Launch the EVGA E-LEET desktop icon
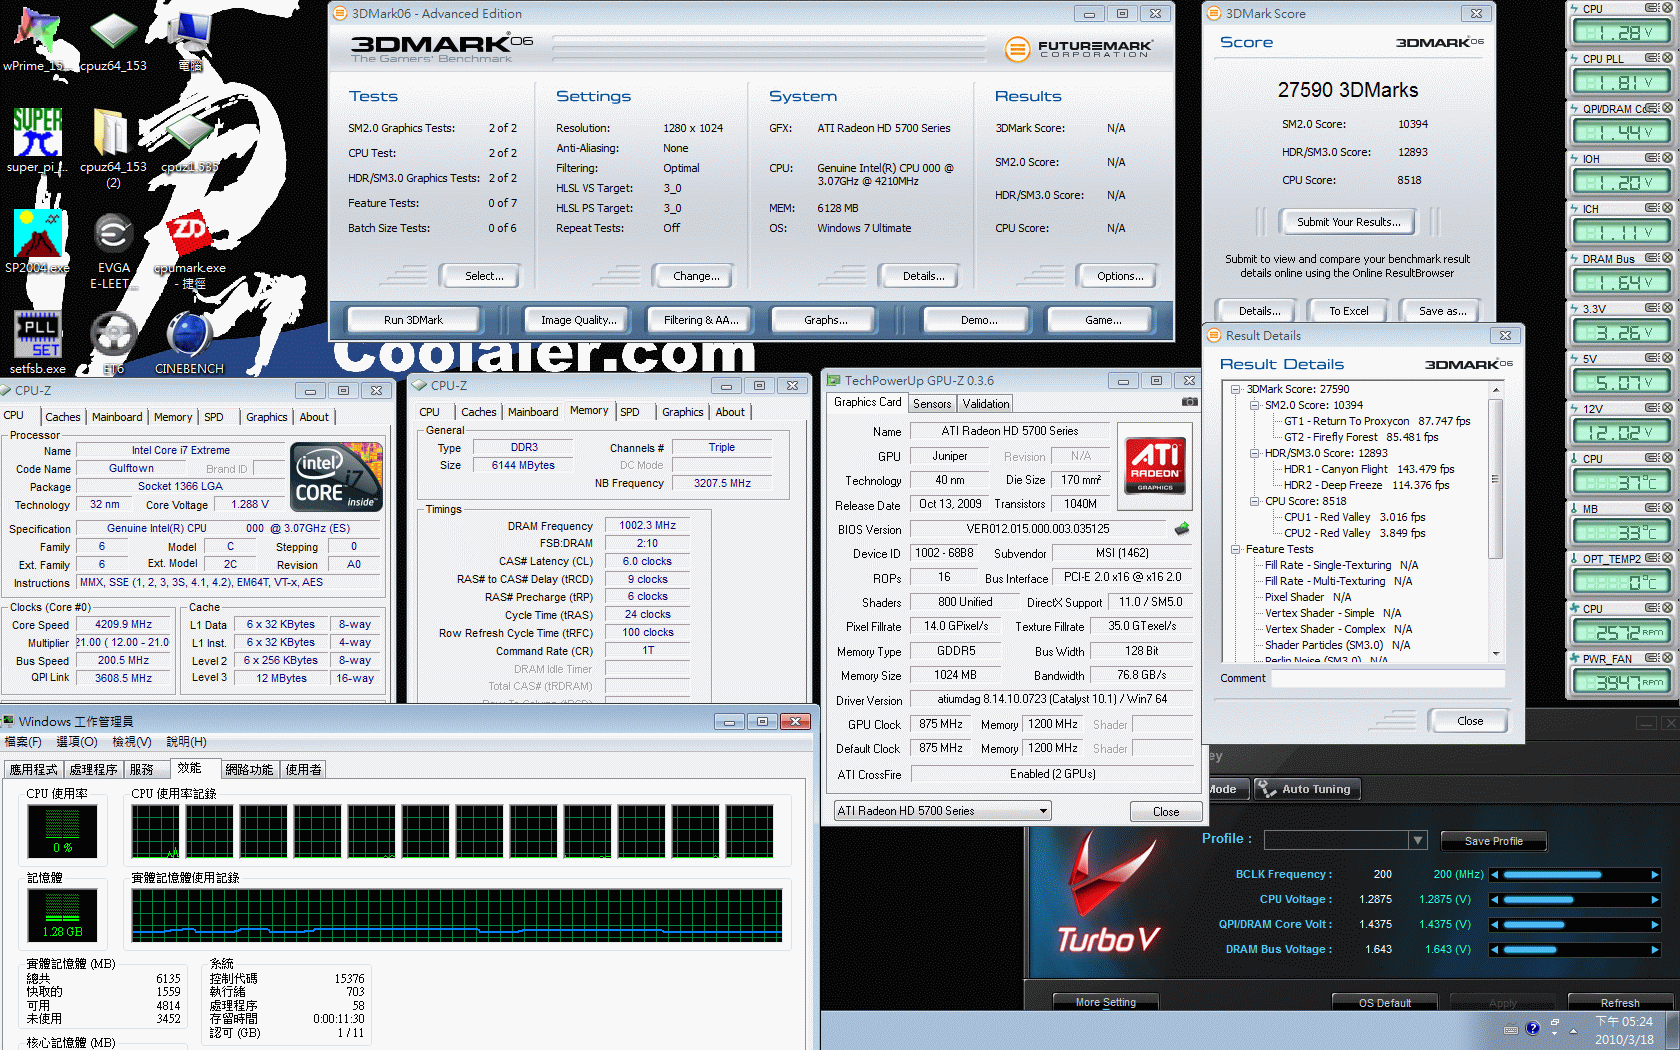Viewport: 1680px width, 1050px height. point(113,234)
